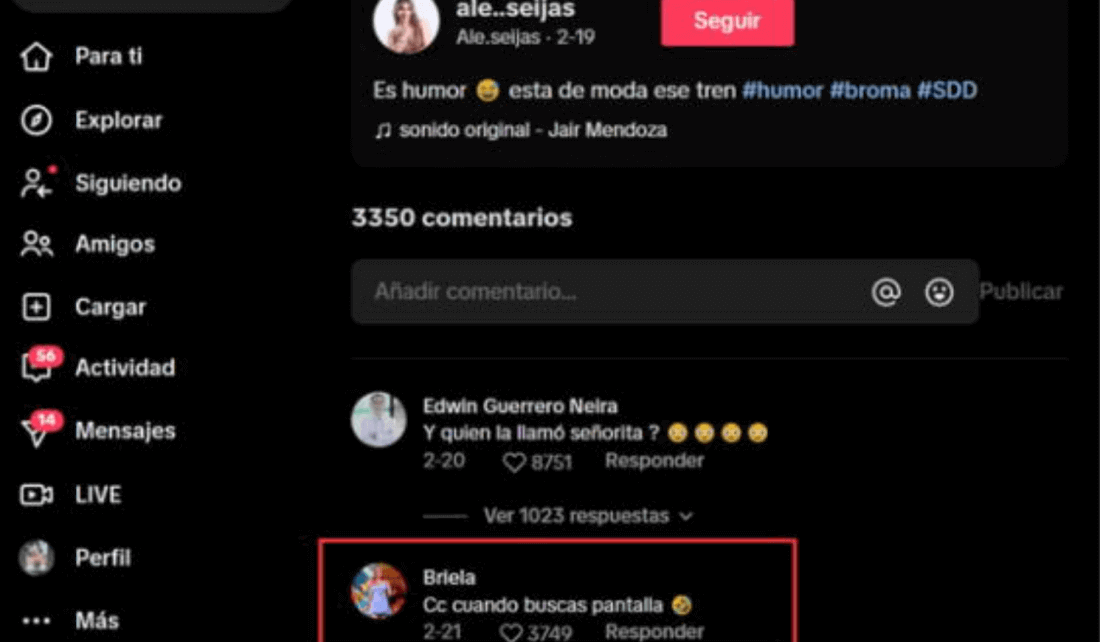
Task: Click the @ mention icon in comment box
Action: coord(886,291)
